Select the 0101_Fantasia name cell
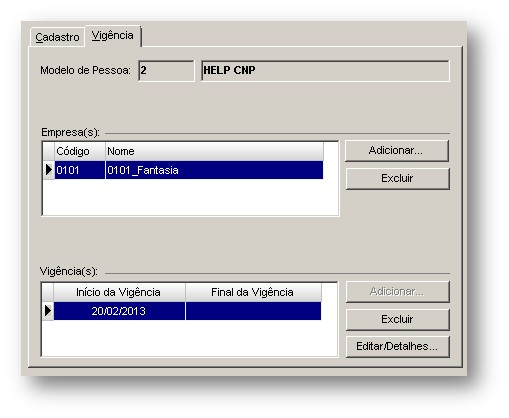Viewport: 509px width, 418px height. click(x=214, y=170)
